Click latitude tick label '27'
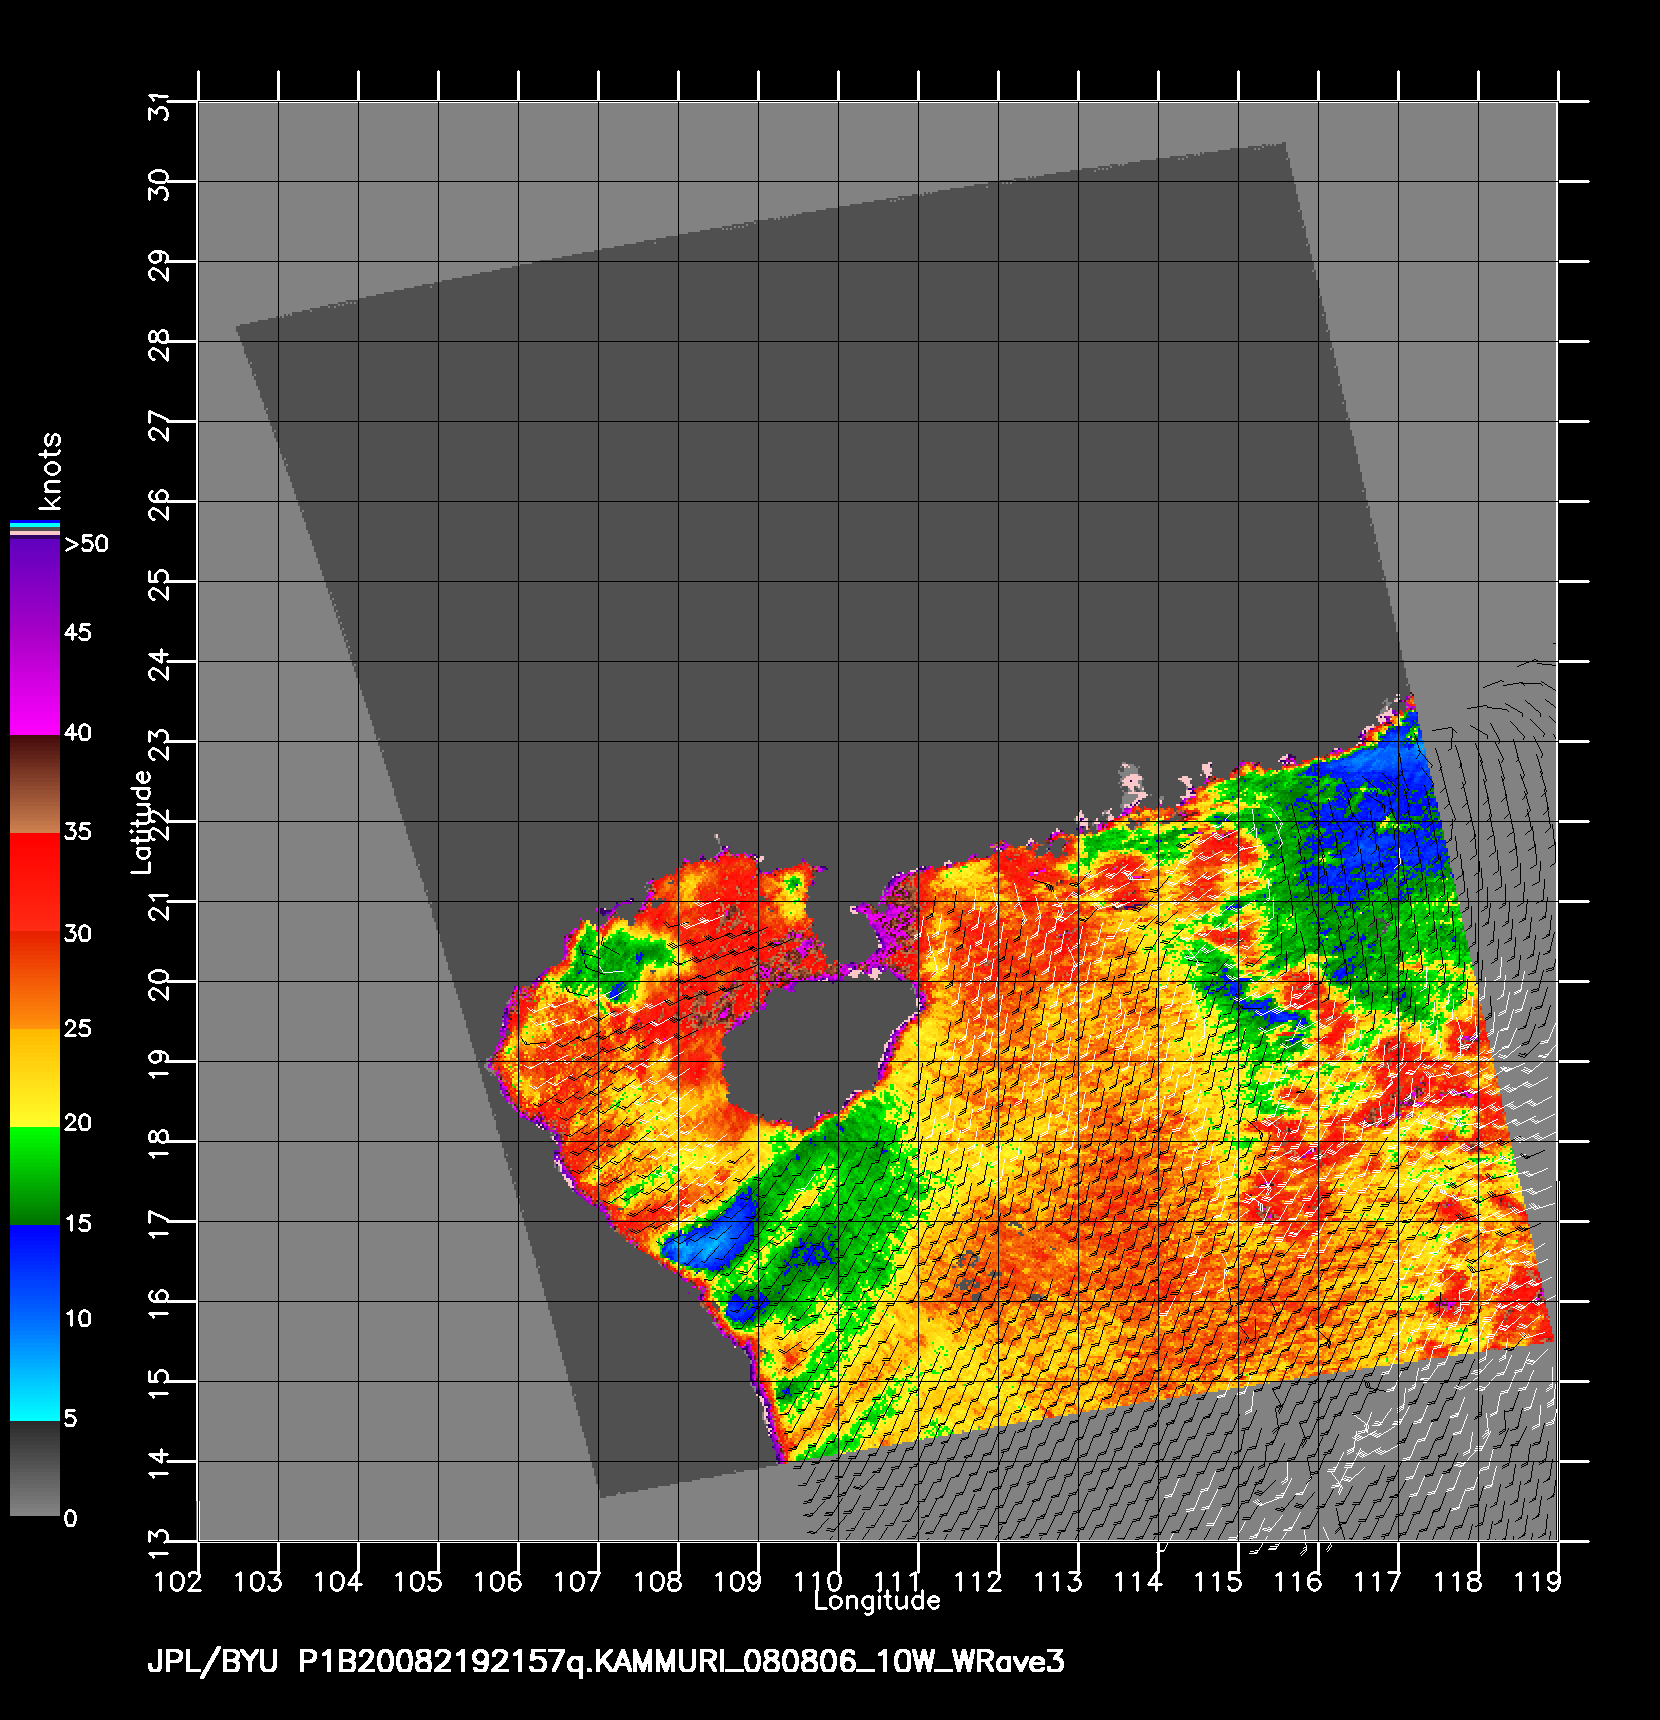 (160, 426)
